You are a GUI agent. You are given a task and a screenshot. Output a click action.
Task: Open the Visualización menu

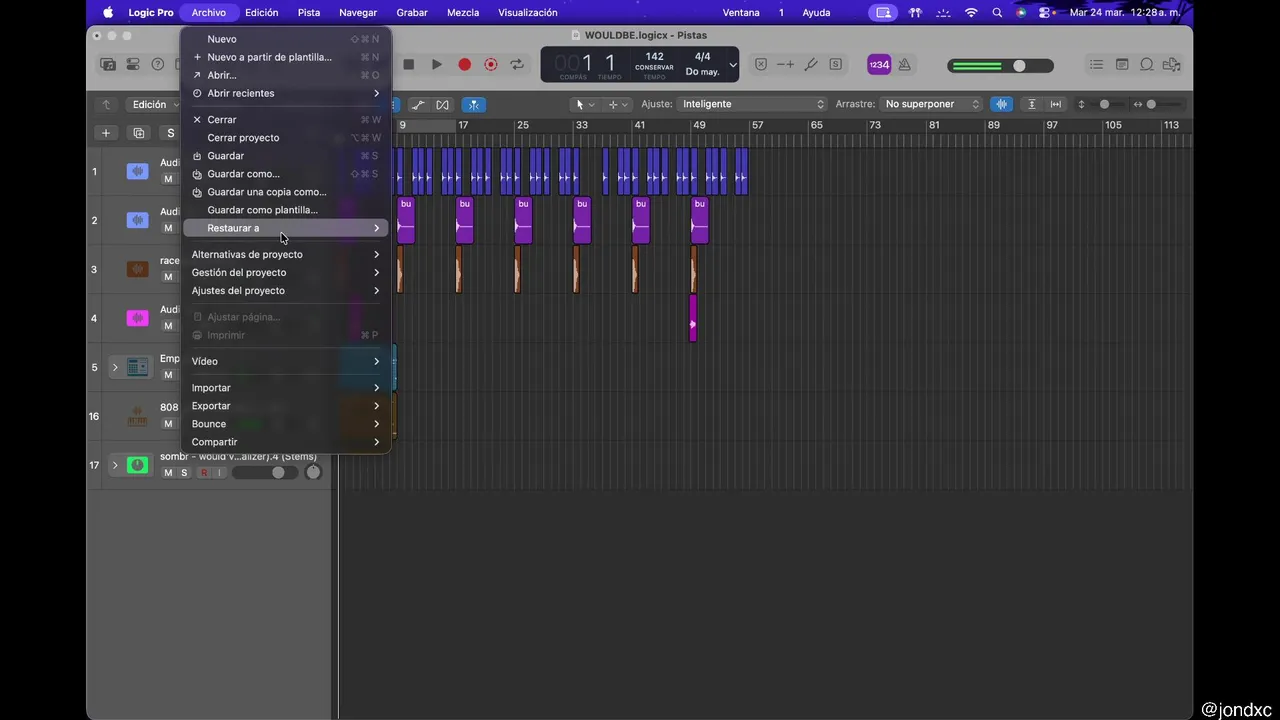coord(528,12)
